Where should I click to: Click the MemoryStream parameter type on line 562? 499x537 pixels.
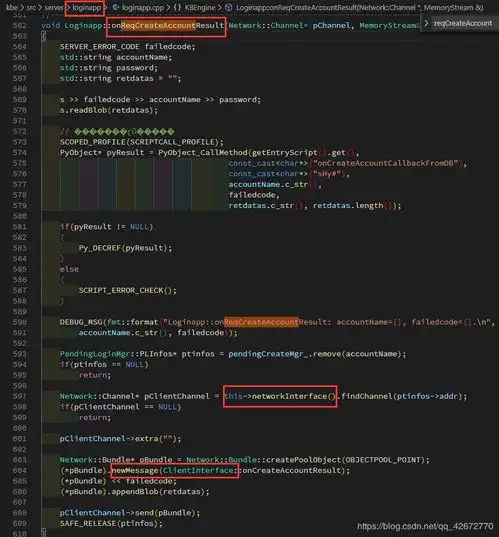click(x=388, y=25)
